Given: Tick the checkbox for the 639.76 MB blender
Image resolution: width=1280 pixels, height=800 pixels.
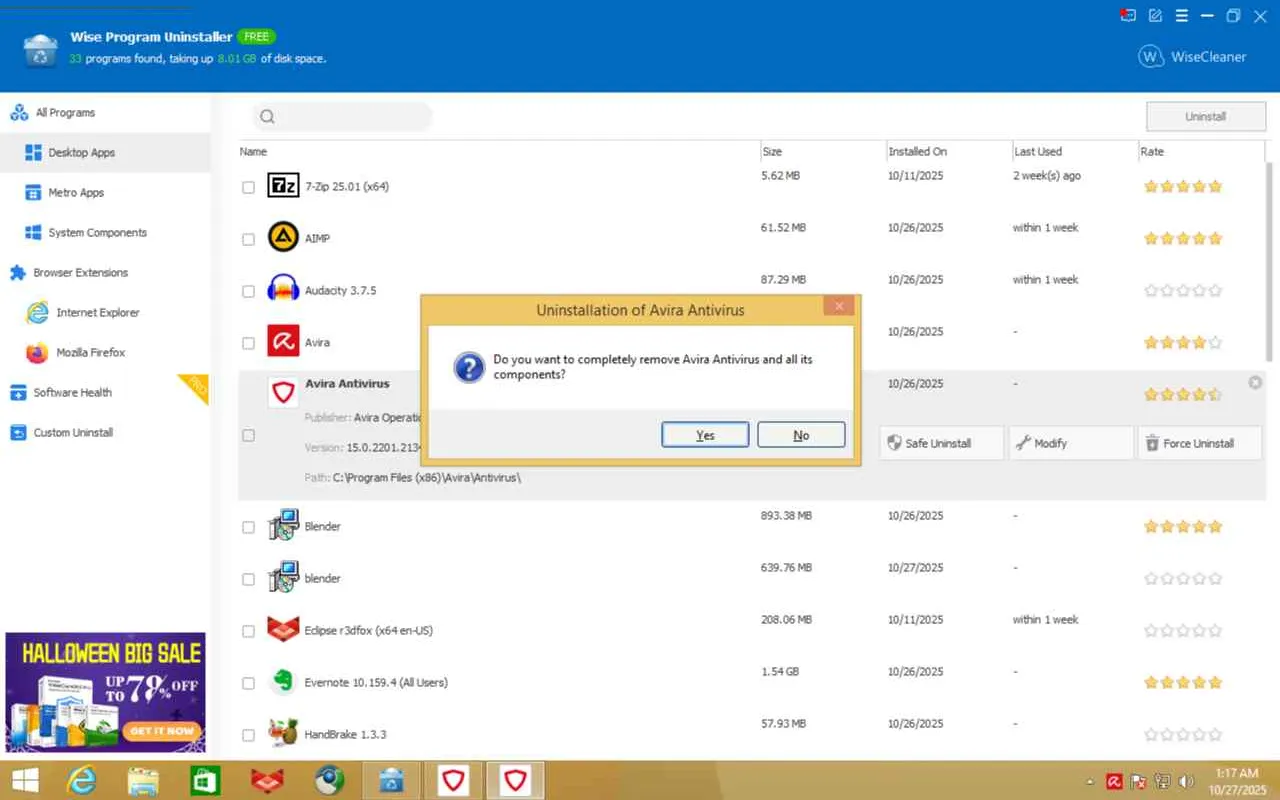Looking at the screenshot, I should tap(248, 579).
